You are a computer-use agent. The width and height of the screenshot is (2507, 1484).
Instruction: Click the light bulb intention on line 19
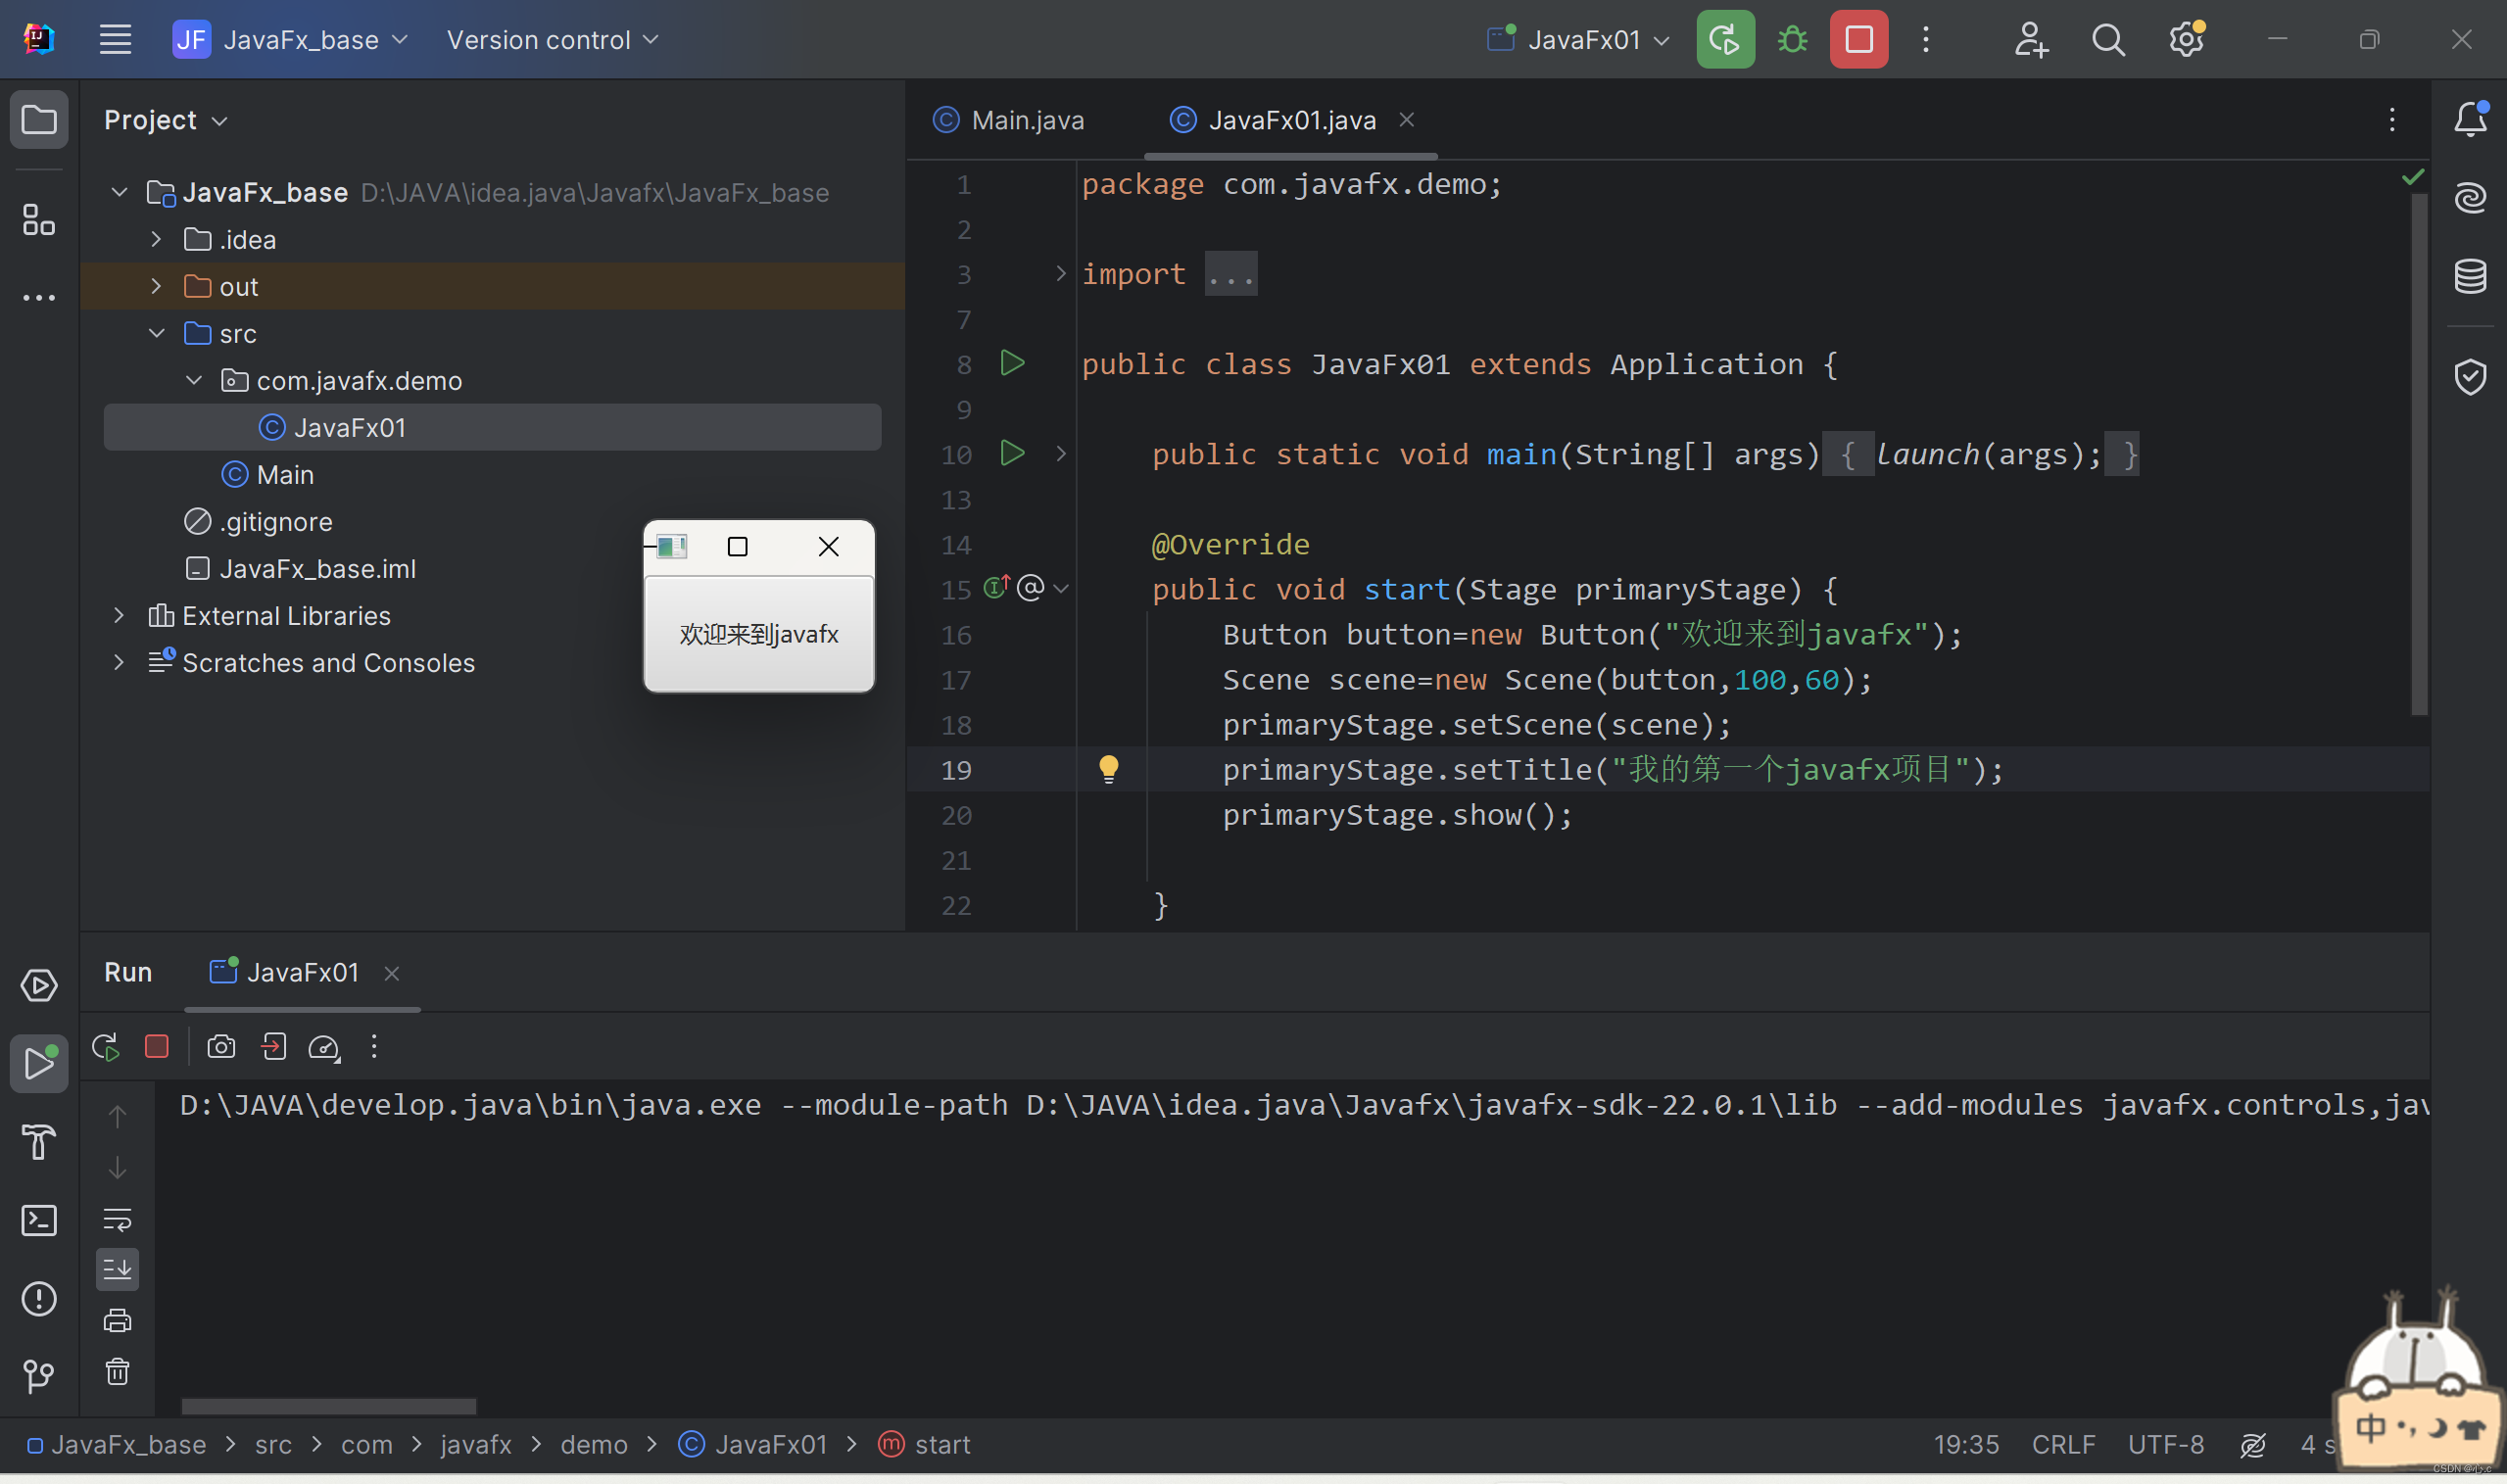[x=1108, y=769]
